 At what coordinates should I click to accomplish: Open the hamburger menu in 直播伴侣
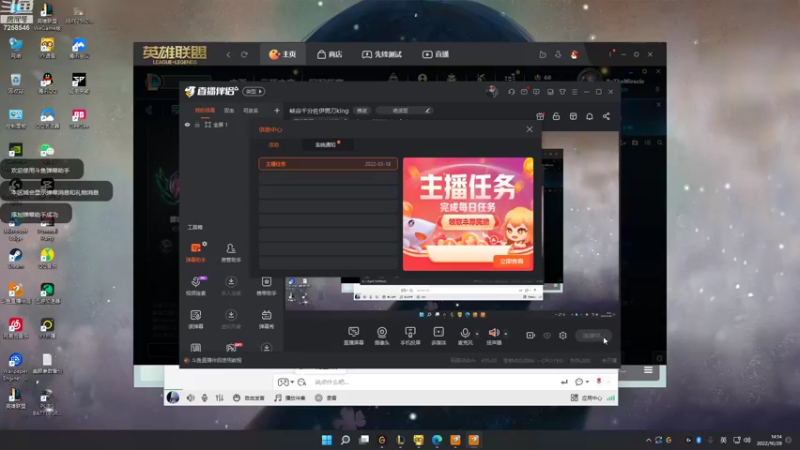pos(574,92)
